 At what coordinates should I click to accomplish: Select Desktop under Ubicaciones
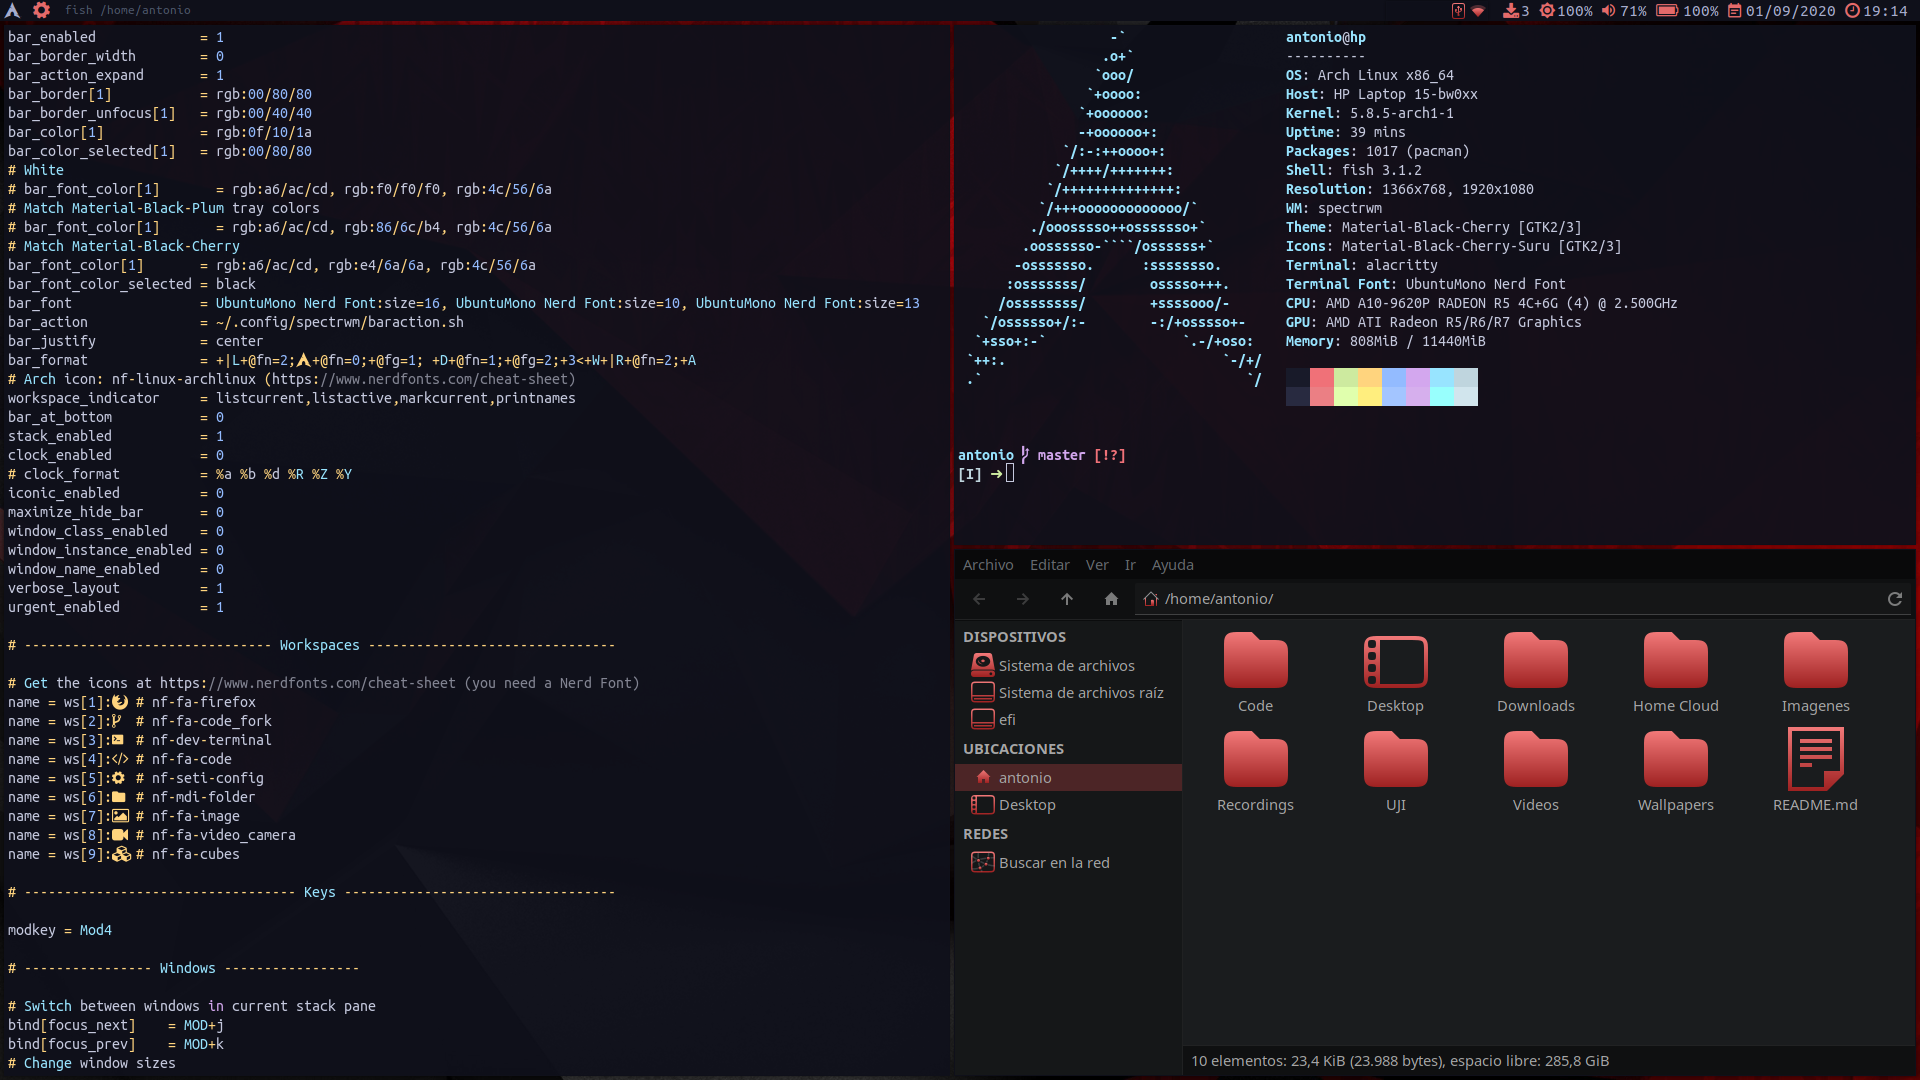[1026, 805]
